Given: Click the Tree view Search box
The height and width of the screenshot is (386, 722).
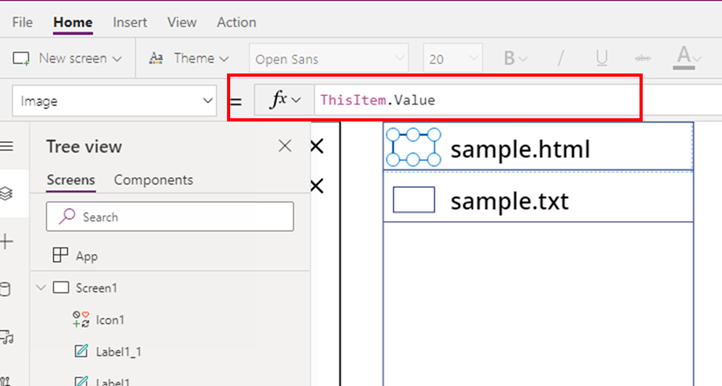Looking at the screenshot, I should [x=170, y=216].
